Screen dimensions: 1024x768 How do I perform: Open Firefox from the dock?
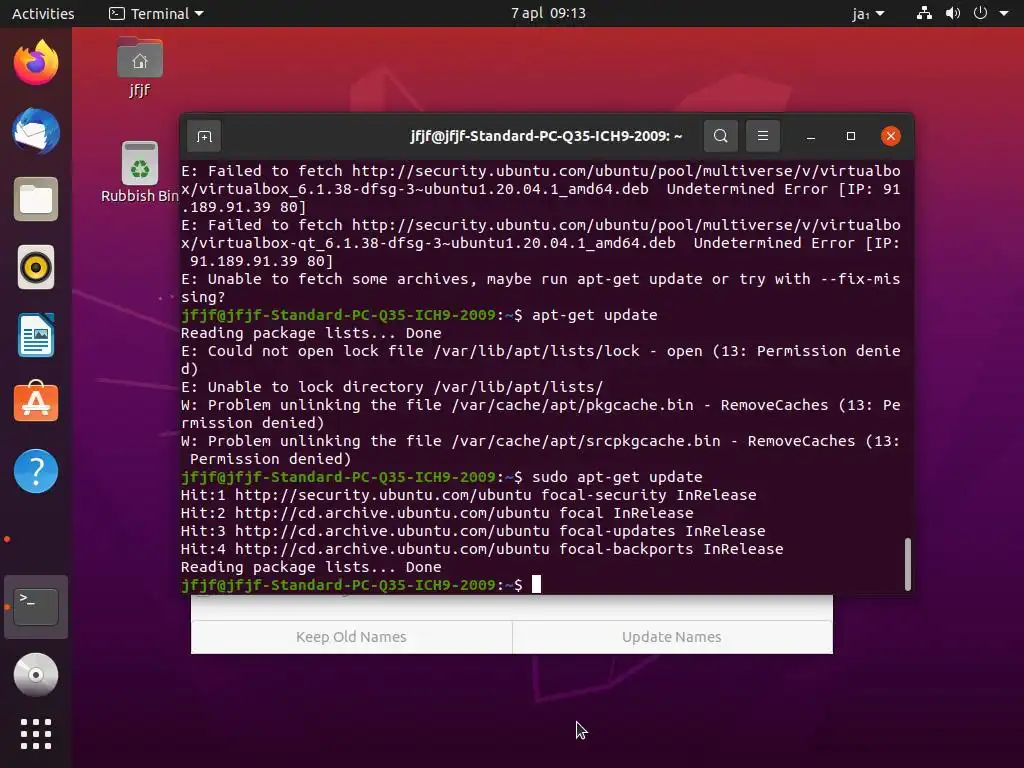point(36,63)
